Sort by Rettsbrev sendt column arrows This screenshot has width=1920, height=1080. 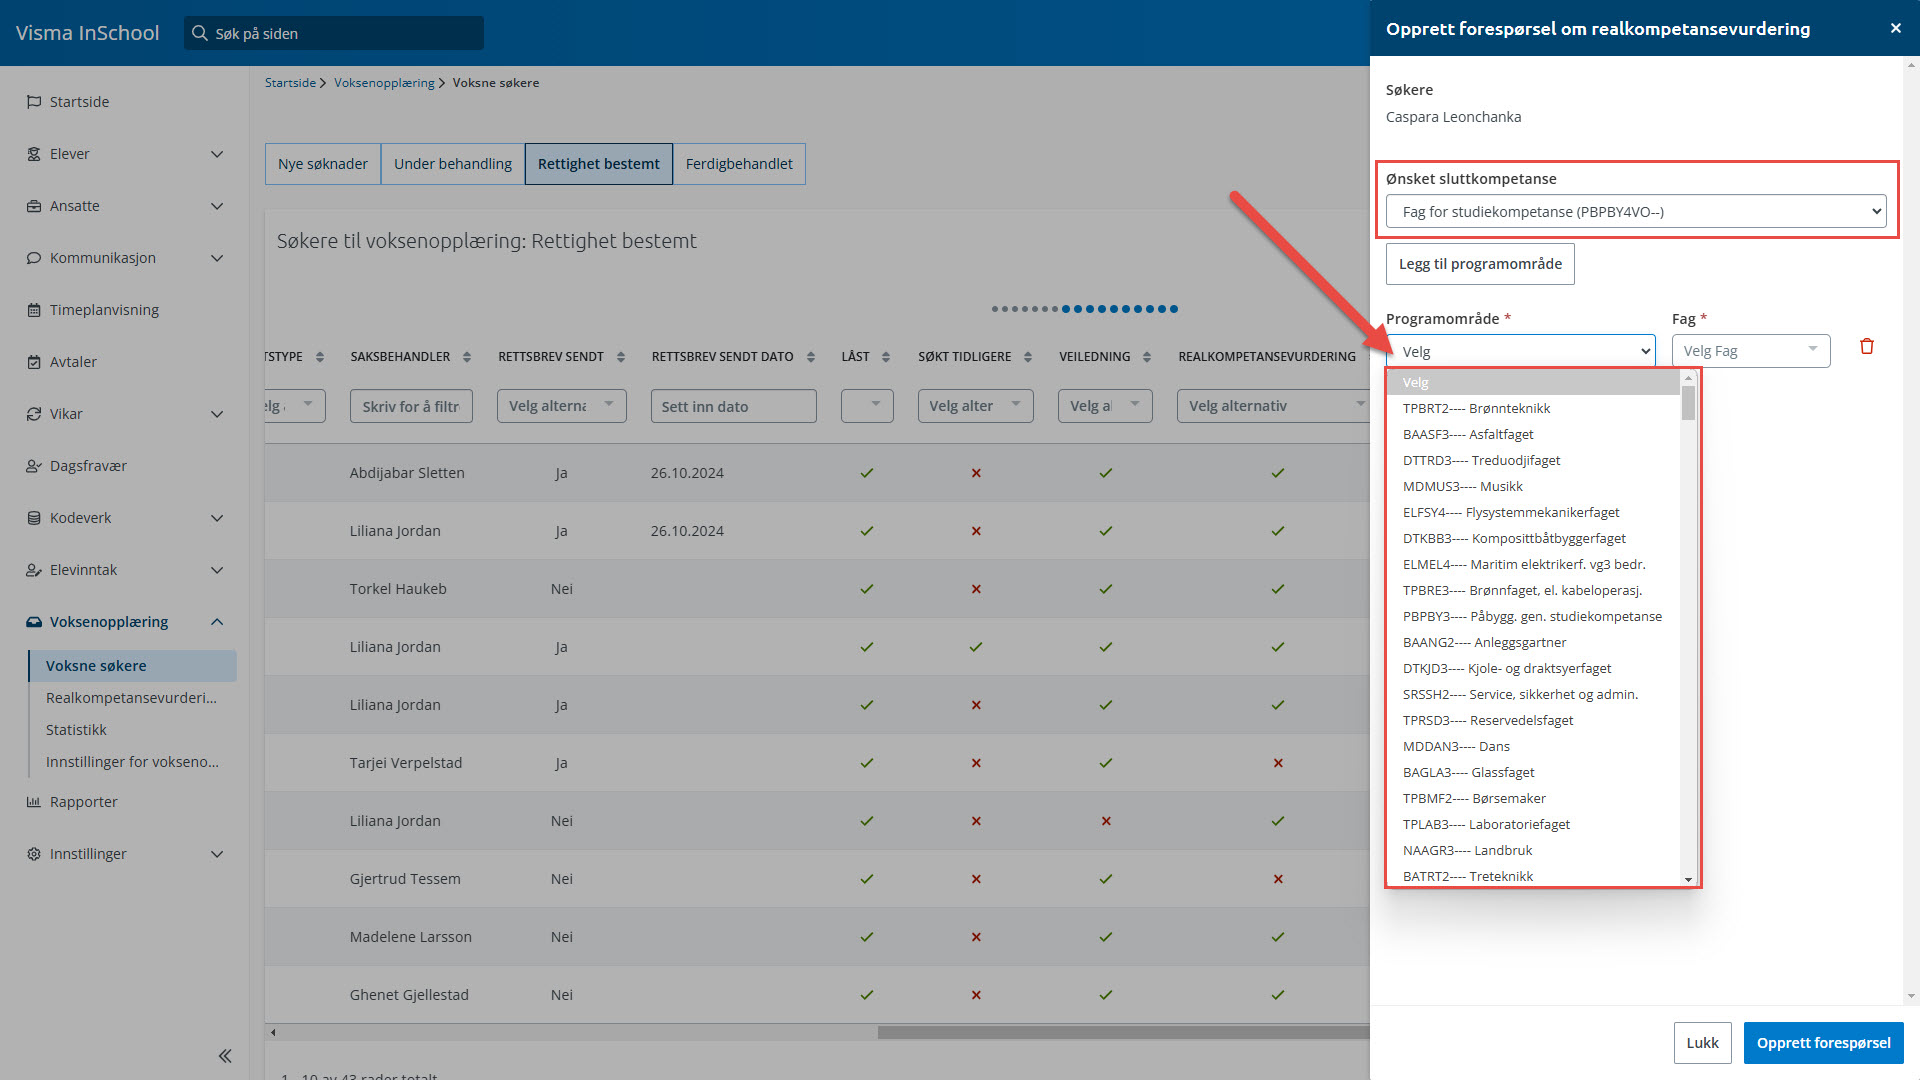click(x=621, y=357)
